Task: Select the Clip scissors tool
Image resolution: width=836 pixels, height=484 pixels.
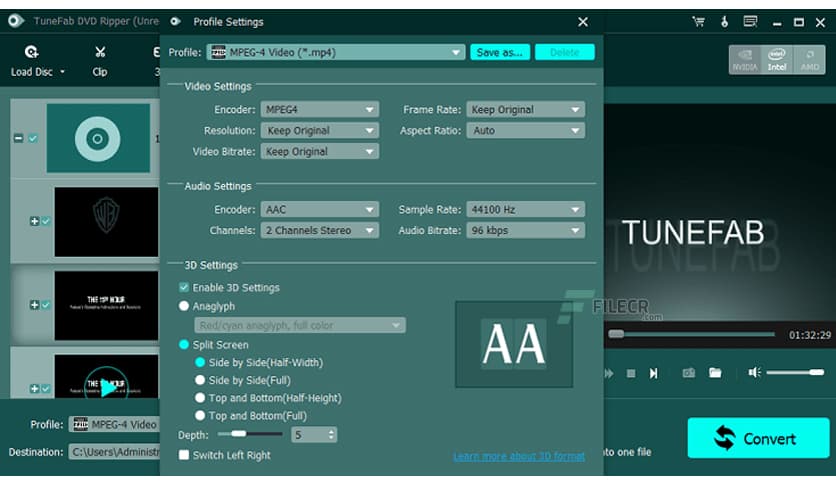Action: [x=100, y=61]
